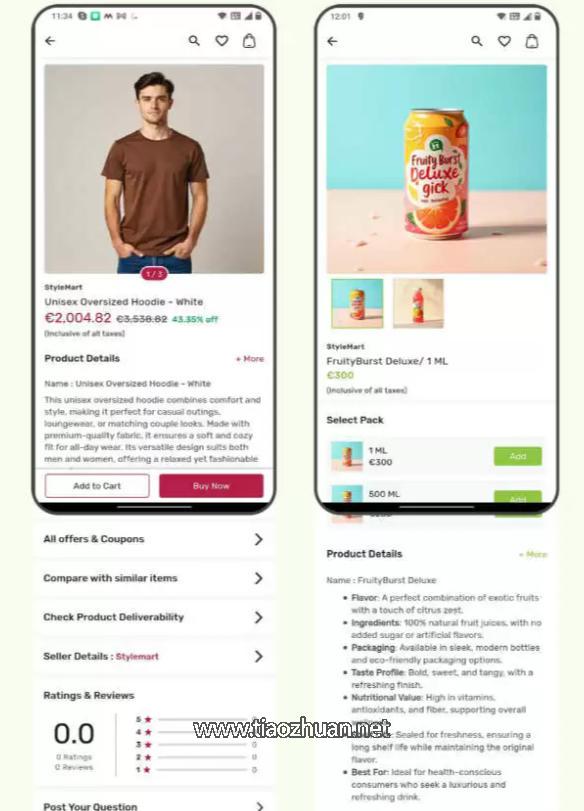The height and width of the screenshot is (811, 584).
Task: Tap heart icon on FruityBurst page
Action: (x=504, y=41)
